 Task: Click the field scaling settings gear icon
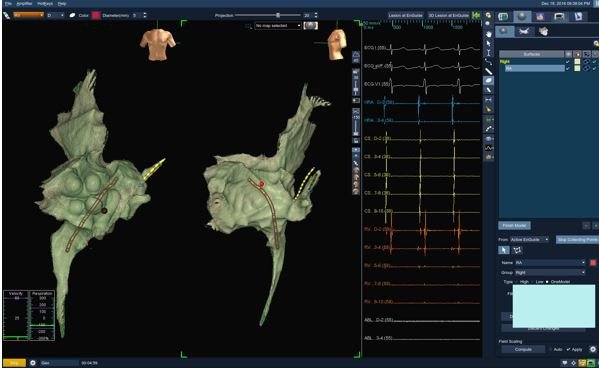[593, 349]
